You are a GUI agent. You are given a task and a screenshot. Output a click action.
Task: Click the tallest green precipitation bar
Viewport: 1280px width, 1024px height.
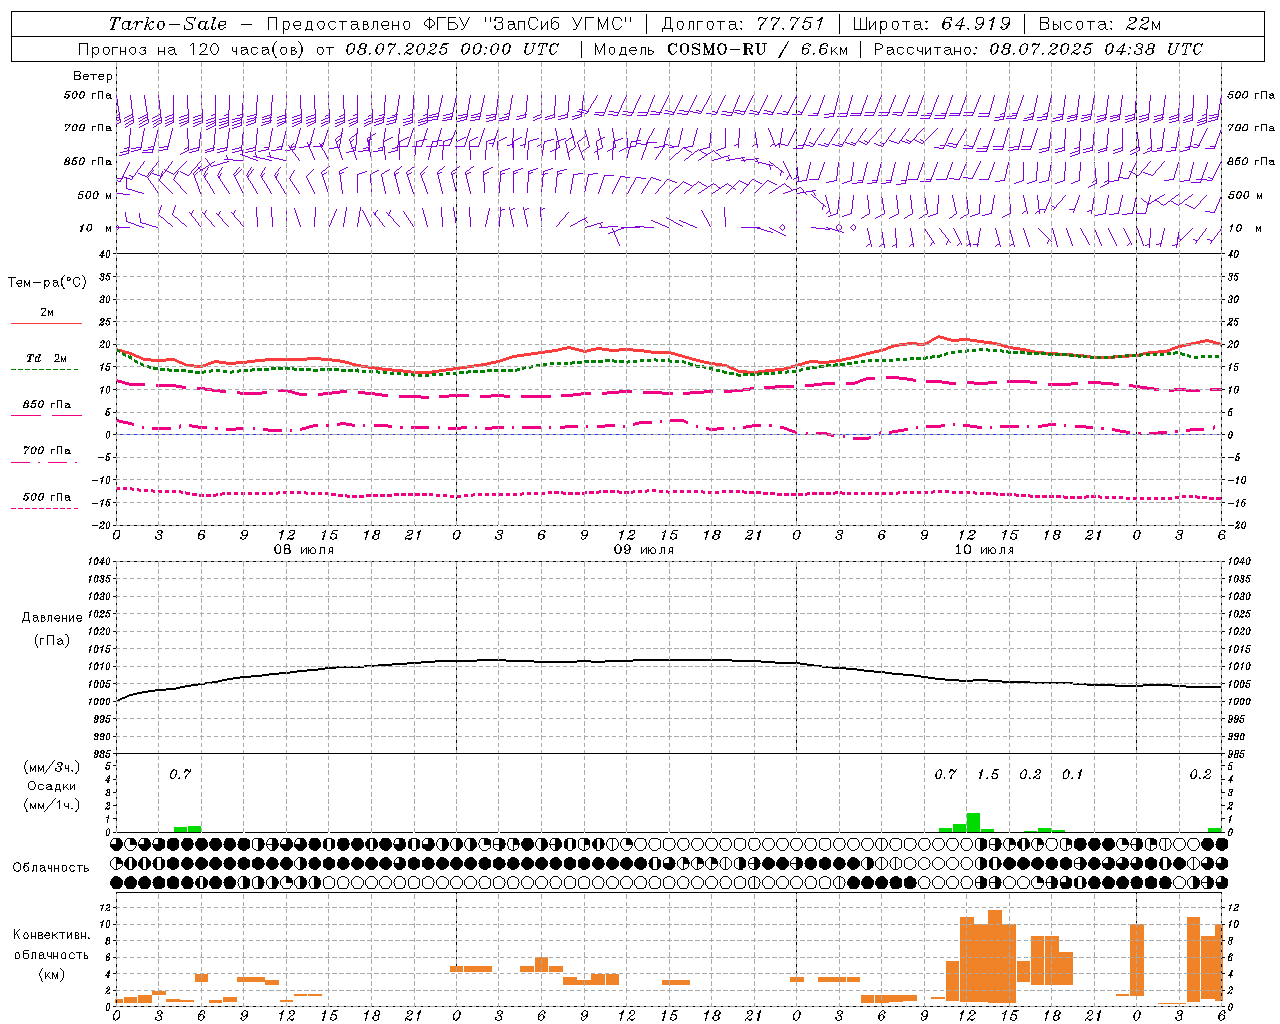click(x=973, y=822)
